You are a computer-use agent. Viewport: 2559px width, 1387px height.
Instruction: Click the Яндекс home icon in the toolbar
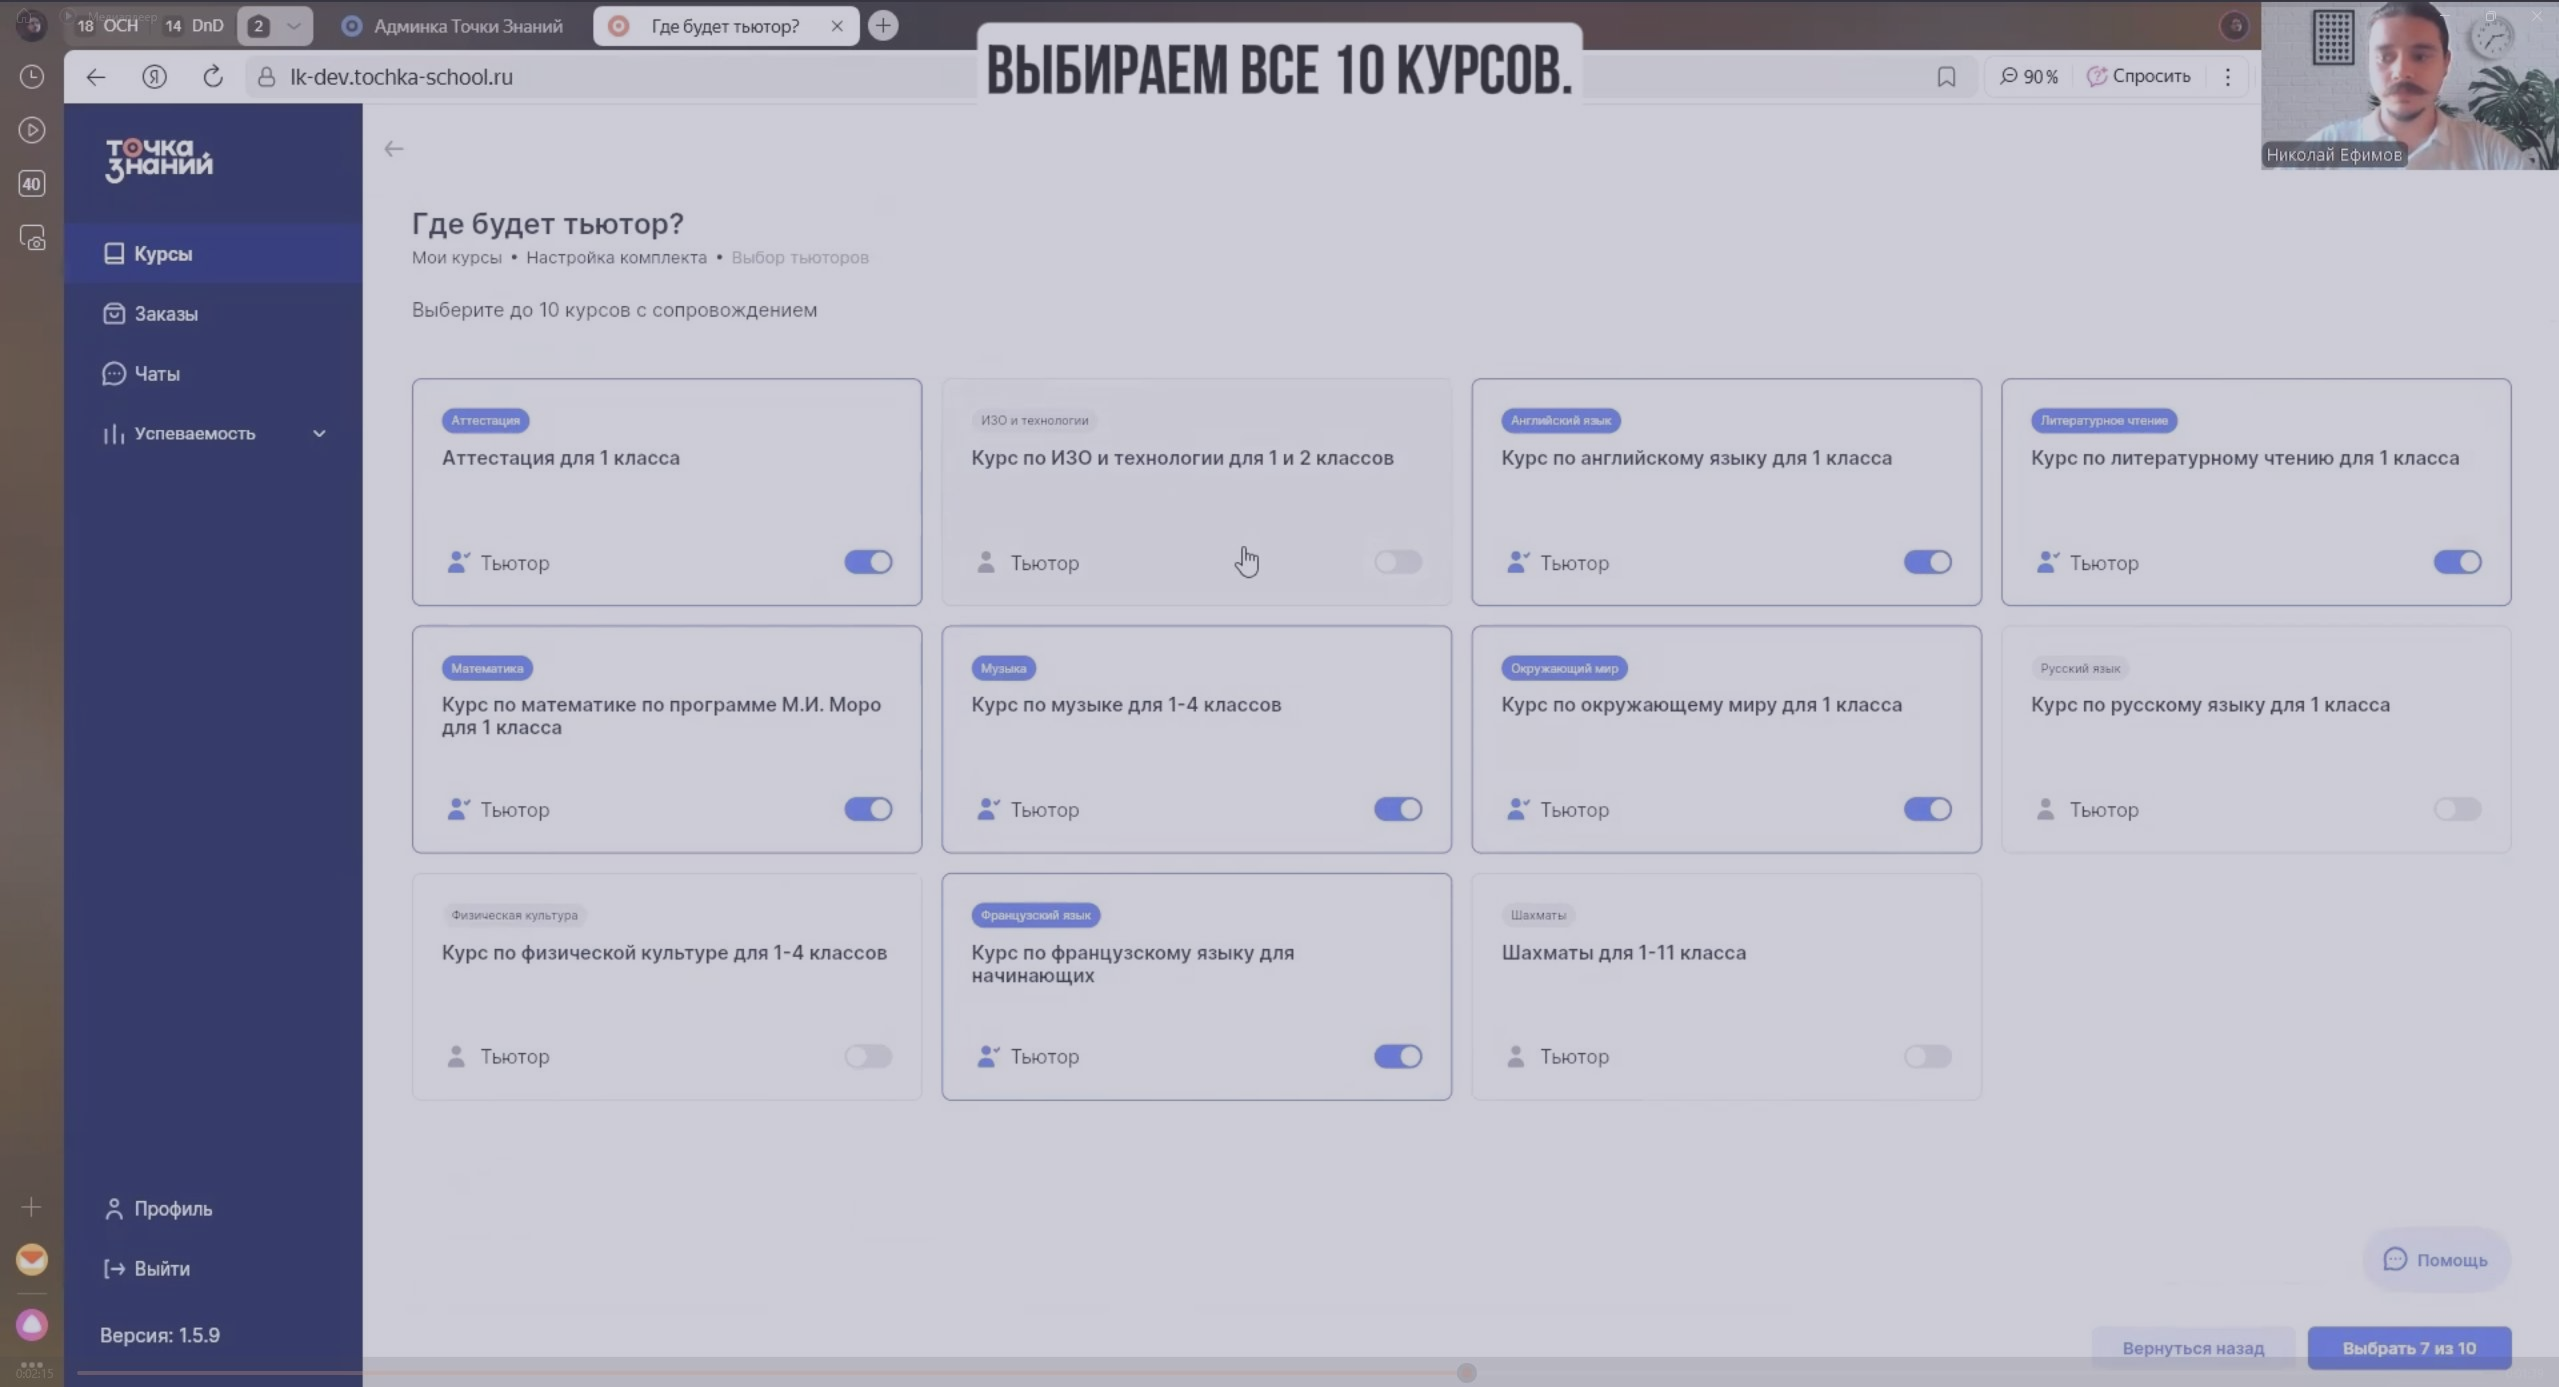coord(154,76)
